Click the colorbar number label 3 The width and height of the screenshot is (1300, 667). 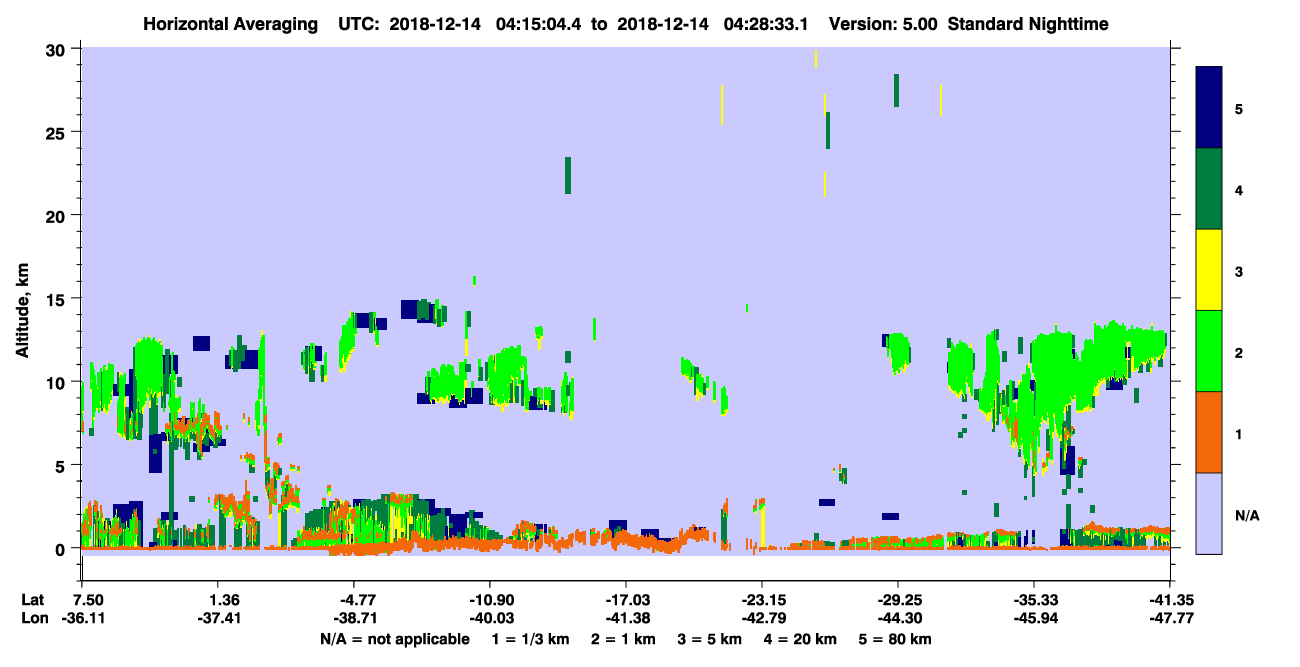point(1239,271)
